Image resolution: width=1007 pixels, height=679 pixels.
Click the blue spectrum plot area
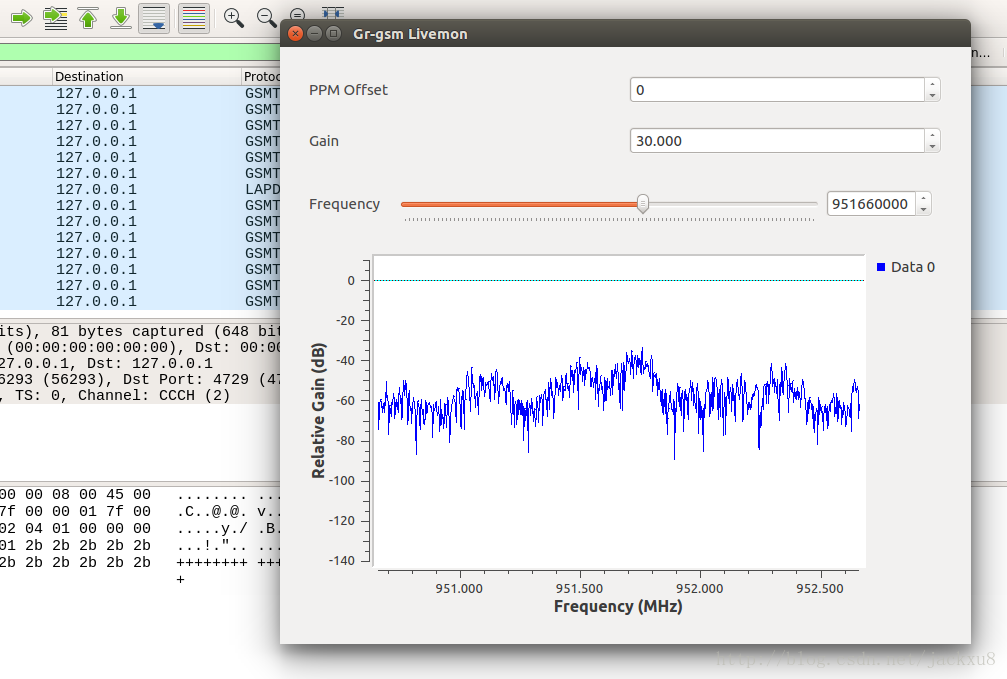point(619,412)
